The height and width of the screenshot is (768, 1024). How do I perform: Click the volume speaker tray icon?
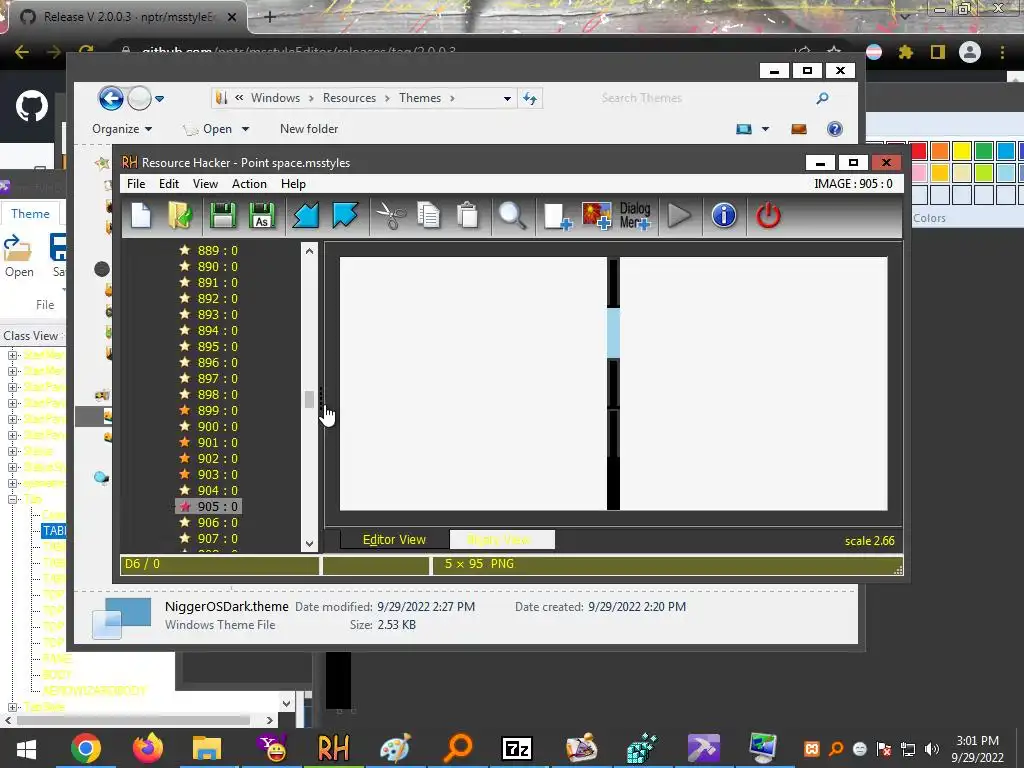click(932, 748)
